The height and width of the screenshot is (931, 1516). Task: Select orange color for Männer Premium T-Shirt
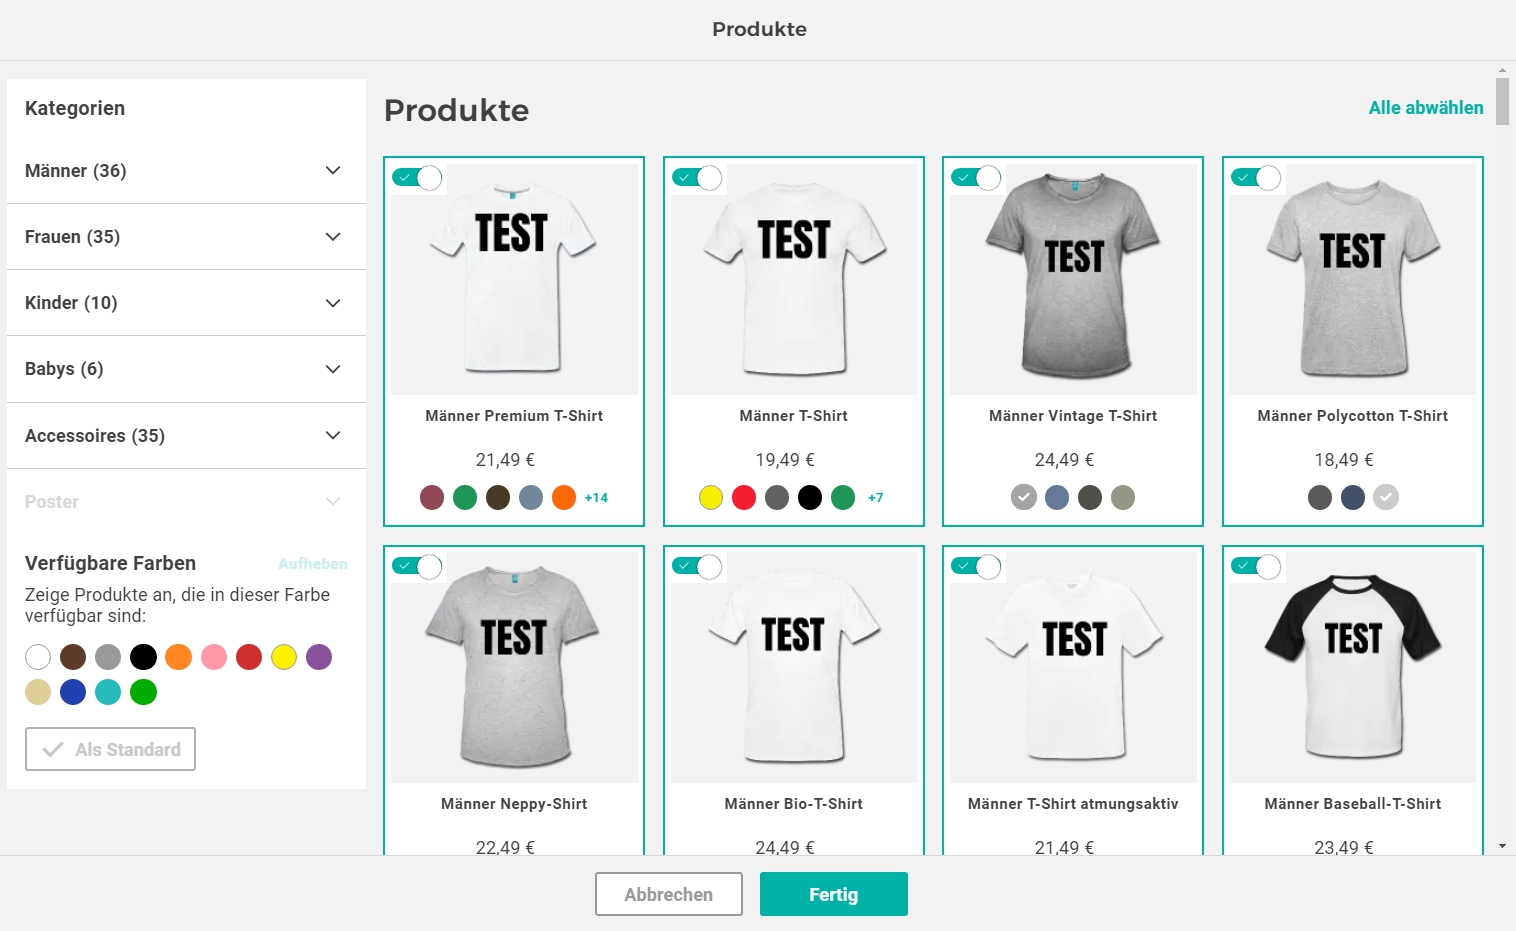[564, 497]
